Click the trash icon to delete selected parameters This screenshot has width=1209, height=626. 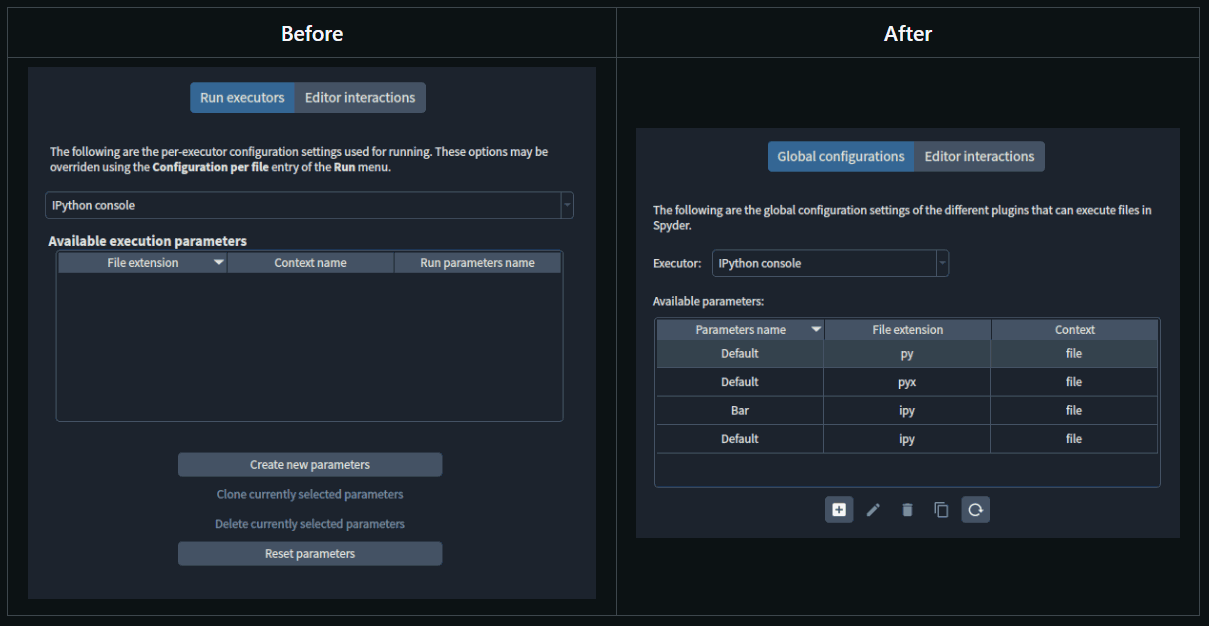(x=907, y=509)
